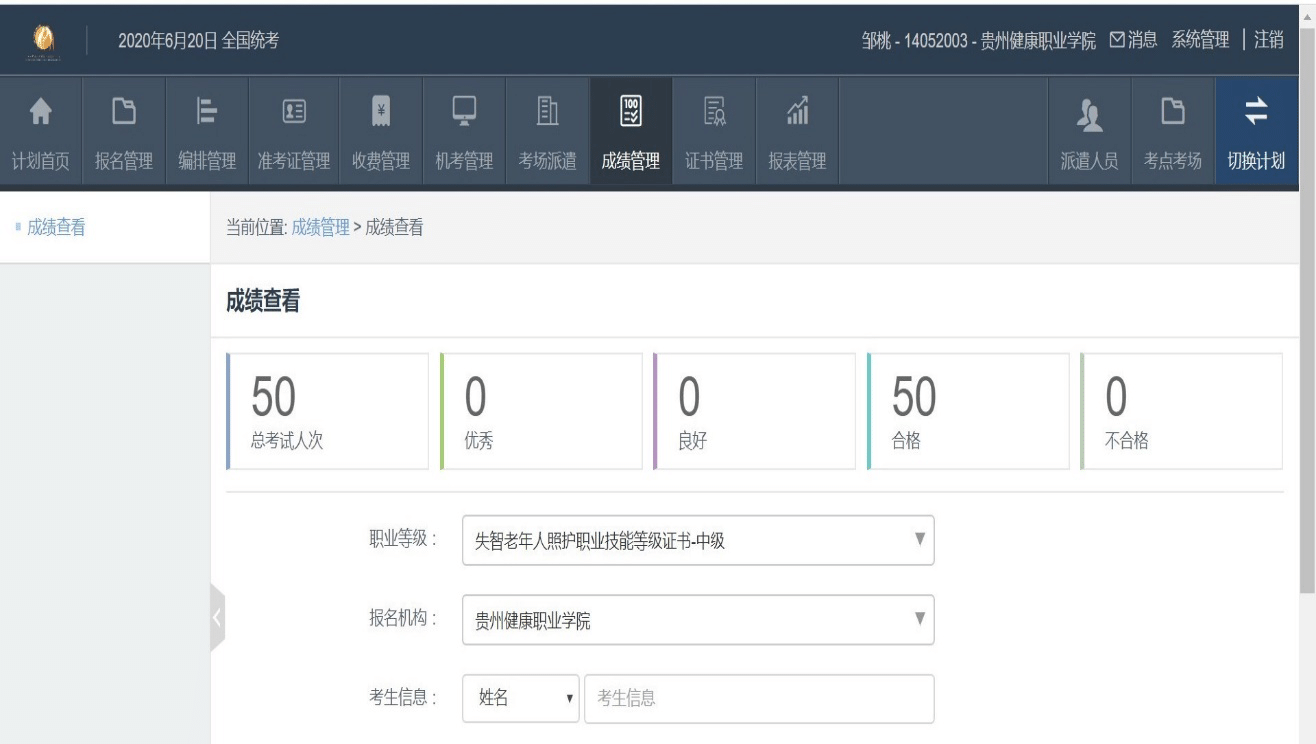The image size is (1316, 744).
Task: Click 派遣人员 personnel icon
Action: [x=1089, y=133]
